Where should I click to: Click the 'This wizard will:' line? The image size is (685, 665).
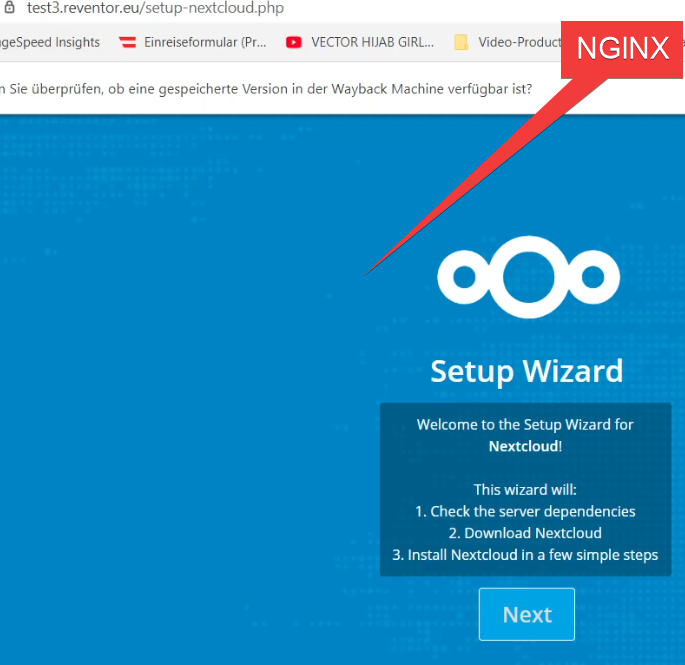click(525, 490)
